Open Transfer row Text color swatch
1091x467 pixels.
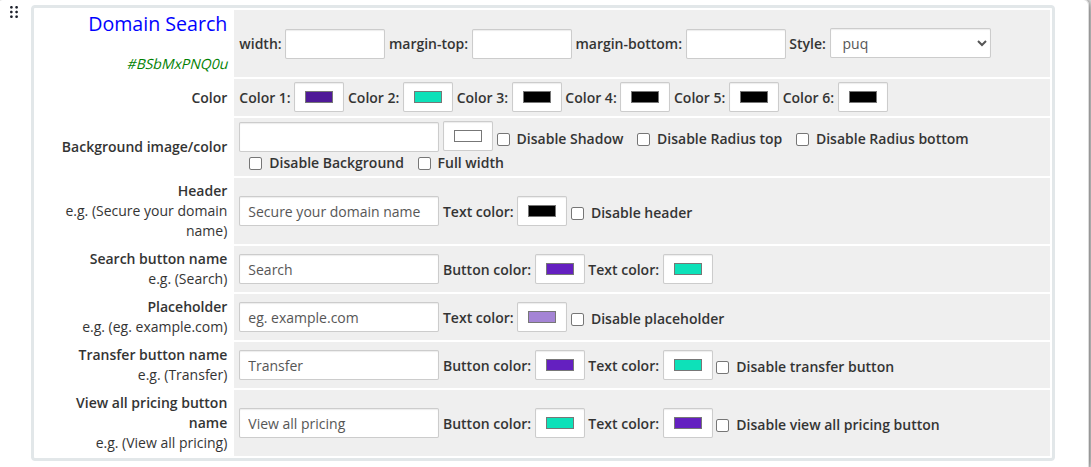[x=688, y=365]
